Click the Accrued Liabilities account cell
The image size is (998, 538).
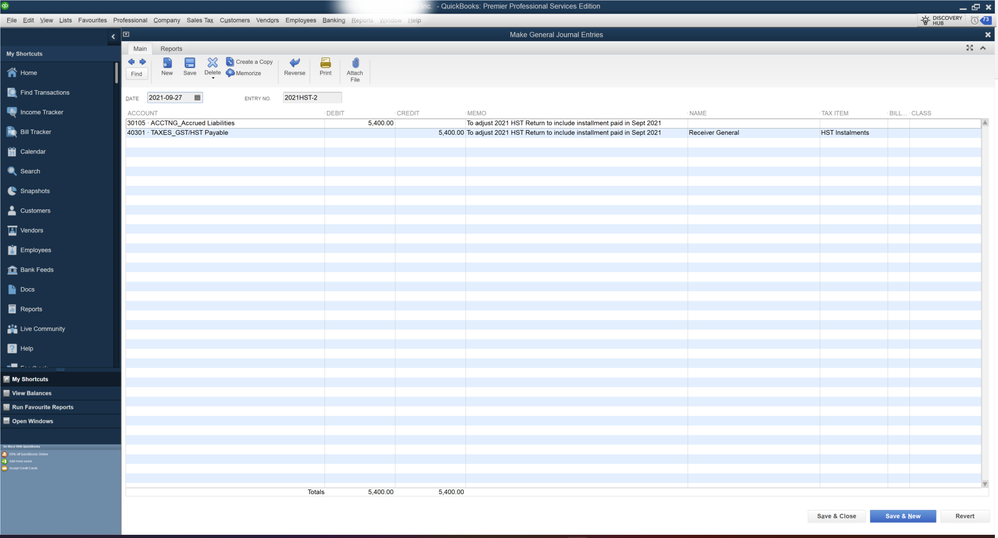[225, 123]
